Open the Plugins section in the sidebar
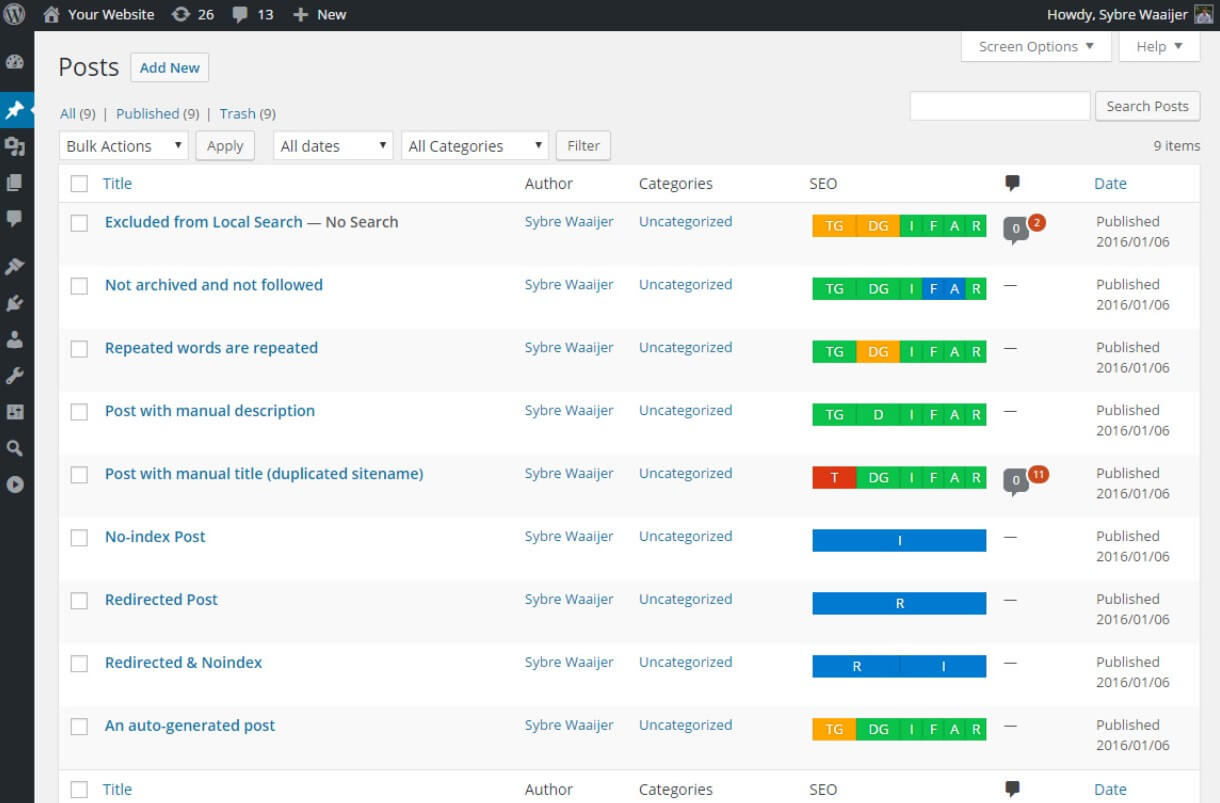Image resolution: width=1220 pixels, height=803 pixels. click(15, 303)
